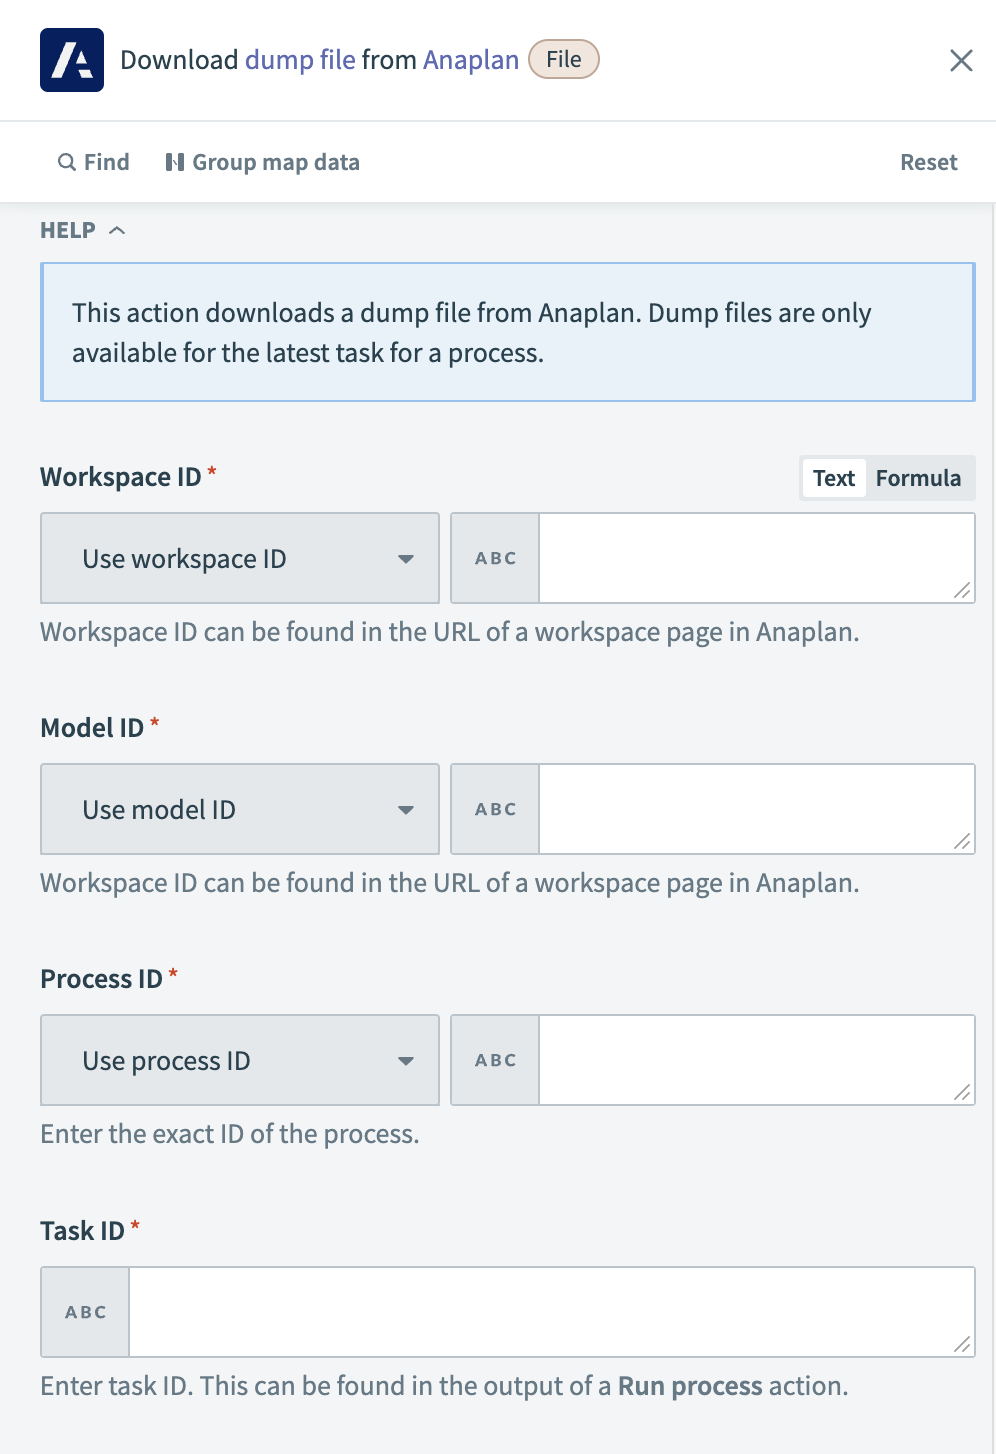Image resolution: width=996 pixels, height=1454 pixels.
Task: Open the Use workspace ID dropdown
Action: click(x=239, y=558)
